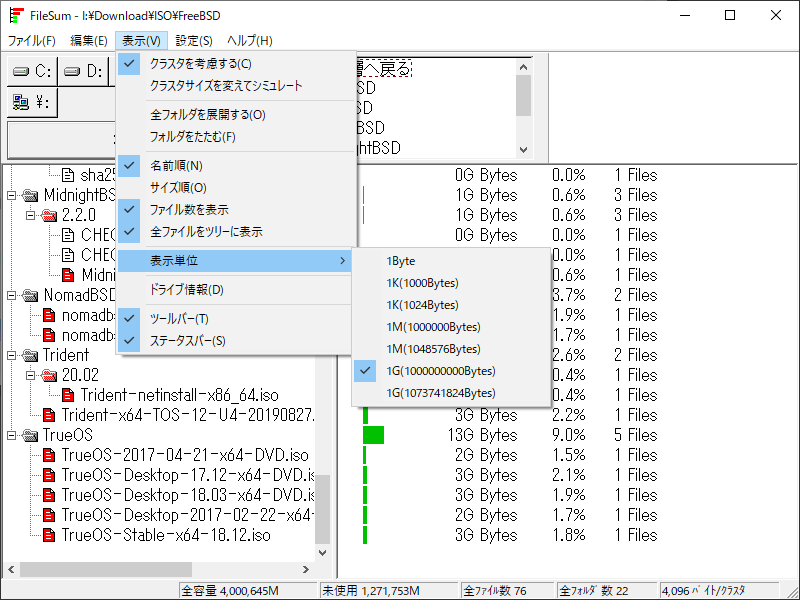Select 1M(1000000Bytes) display unit

452,327
